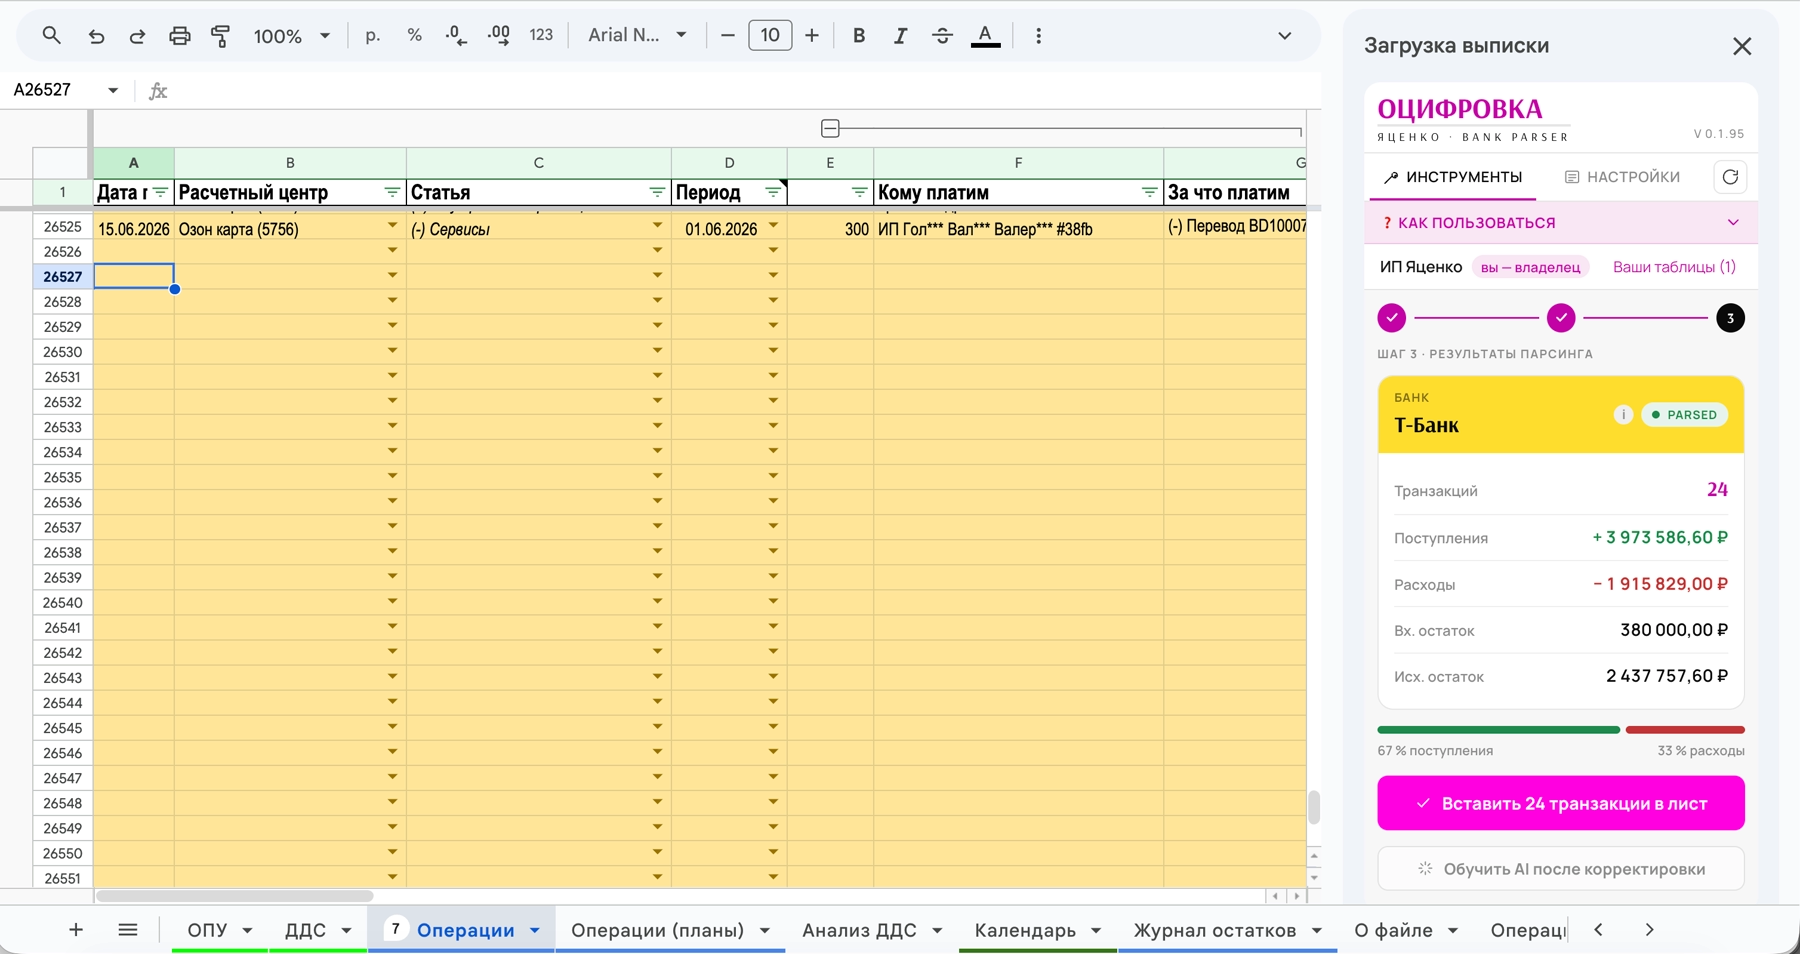1800x954 pixels.
Task: Open dropdown in 01.06.2026 period cell
Action: [773, 227]
